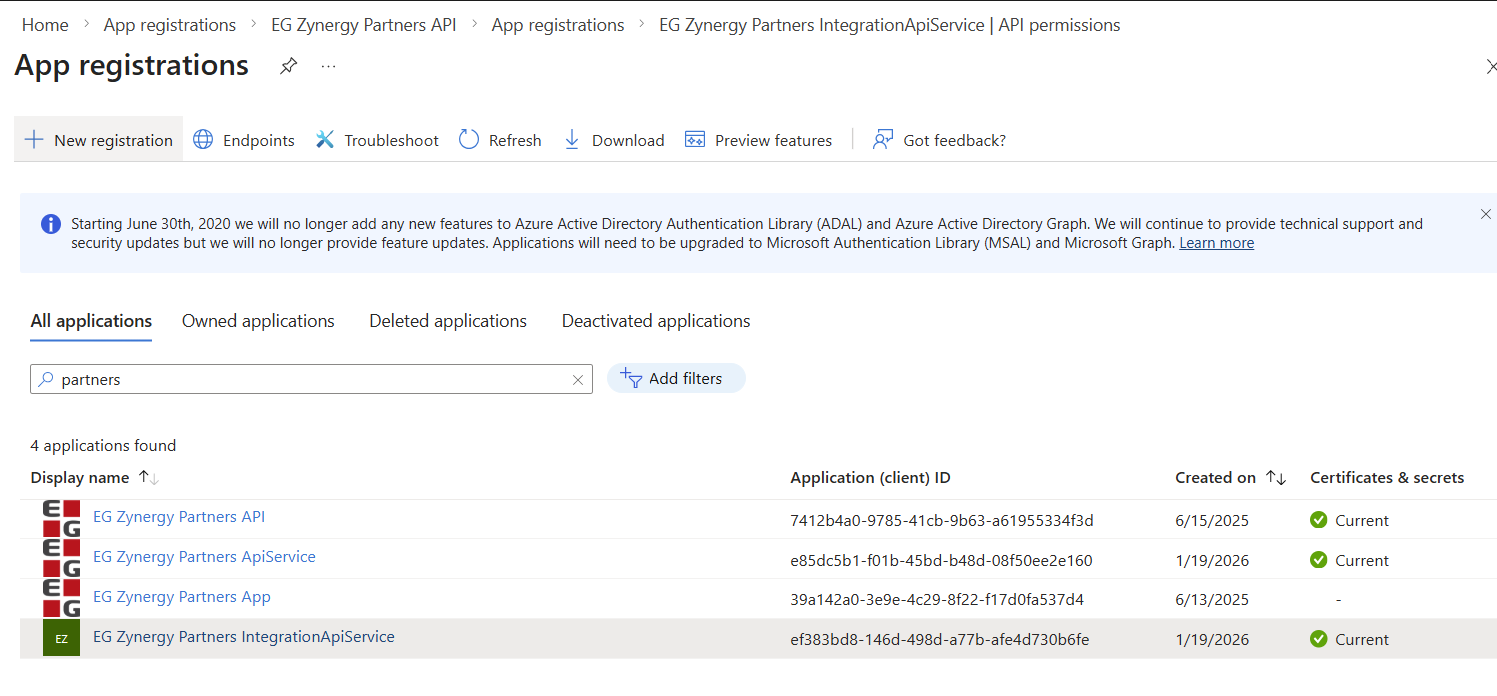
Task: Click the green EZ icon of IntegrationApiService
Action: coord(61,639)
